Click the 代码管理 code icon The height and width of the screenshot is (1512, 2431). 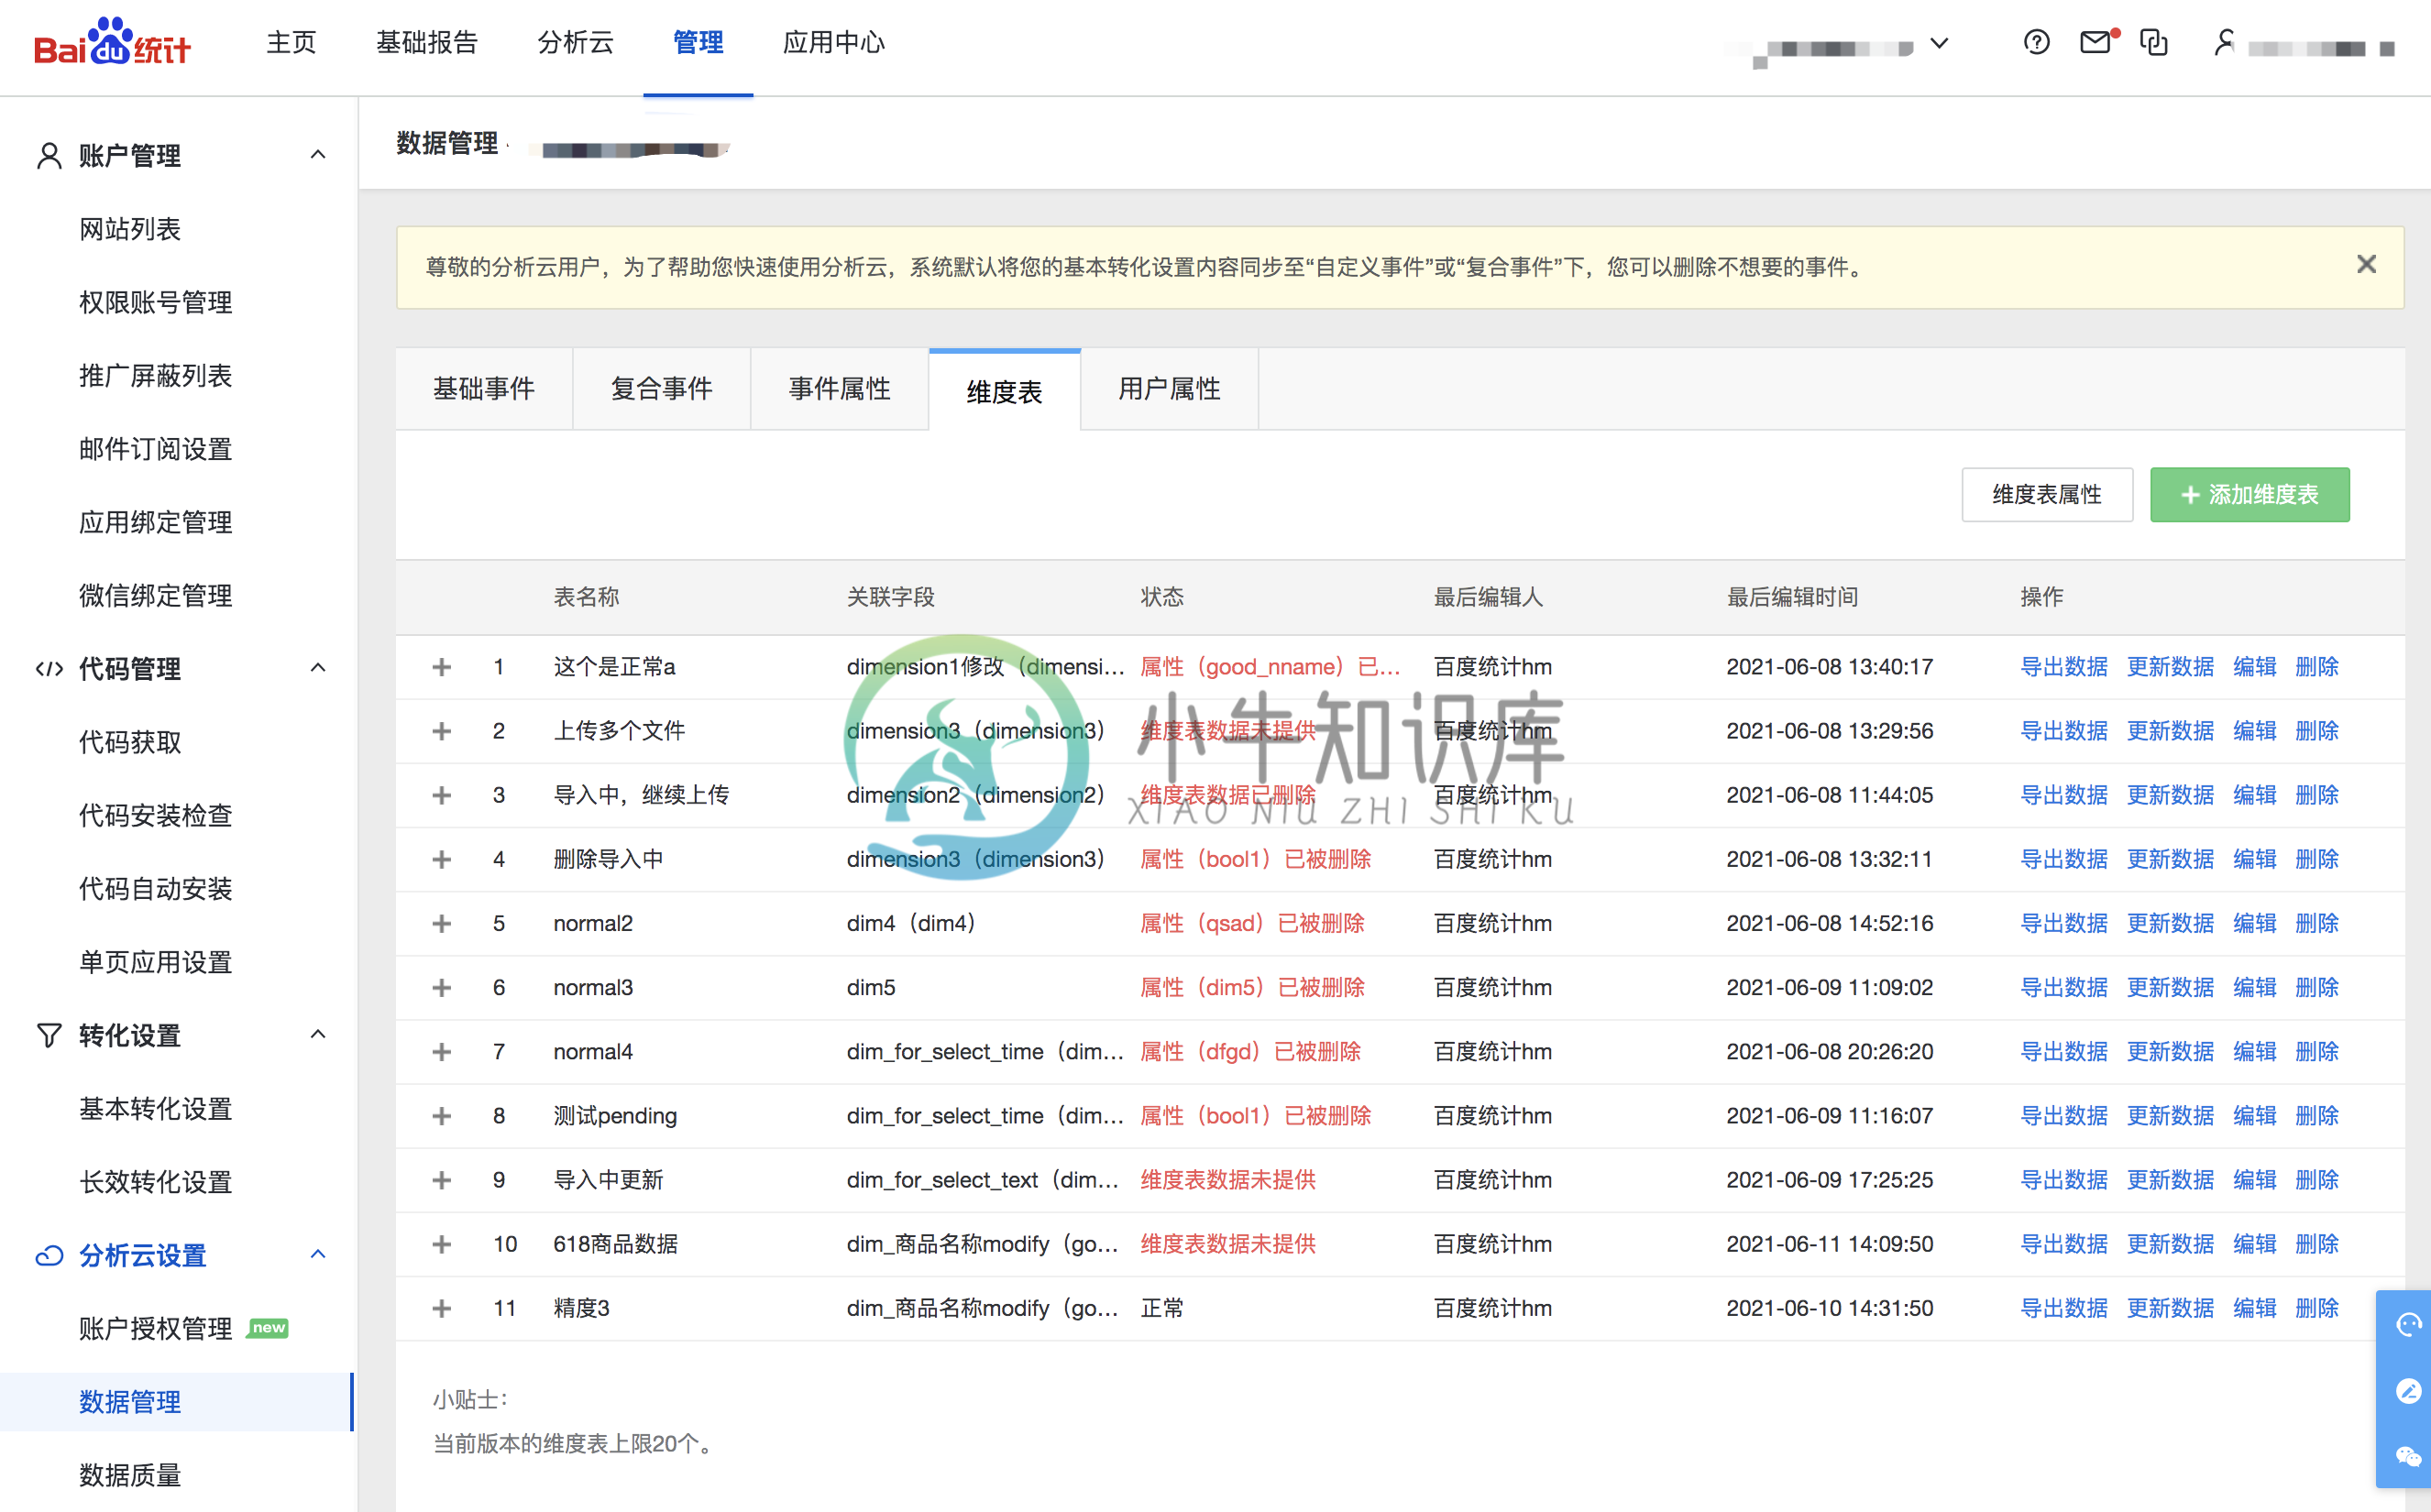tap(49, 669)
